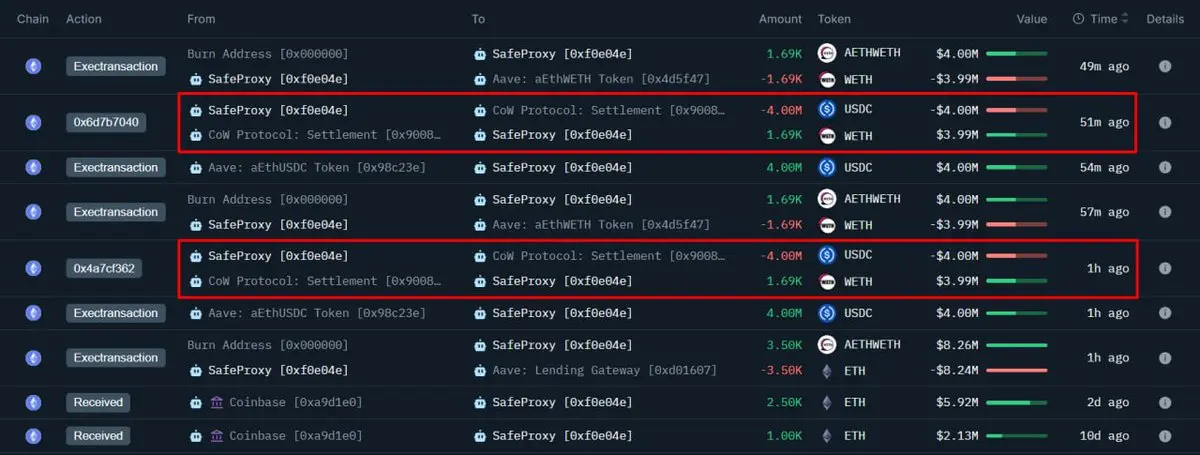Image resolution: width=1200 pixels, height=455 pixels.
Task: Open transaction hash 0x6d7b7040
Action: coord(106,122)
